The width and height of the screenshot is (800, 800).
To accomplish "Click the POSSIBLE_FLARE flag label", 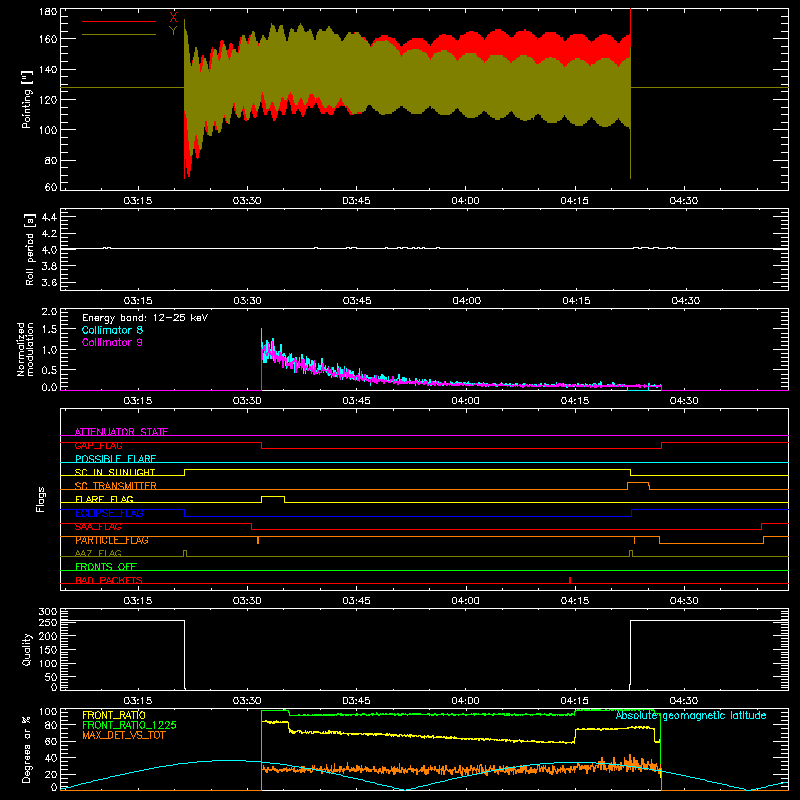I will (x=115, y=459).
